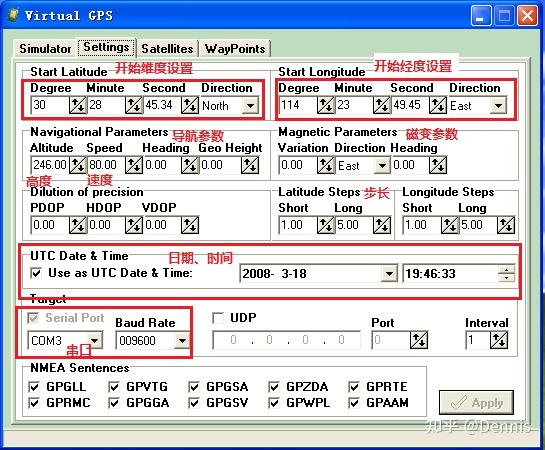This screenshot has width=545, height=450.
Task: Click the Latitude Degree spinner icon
Action: [78, 105]
